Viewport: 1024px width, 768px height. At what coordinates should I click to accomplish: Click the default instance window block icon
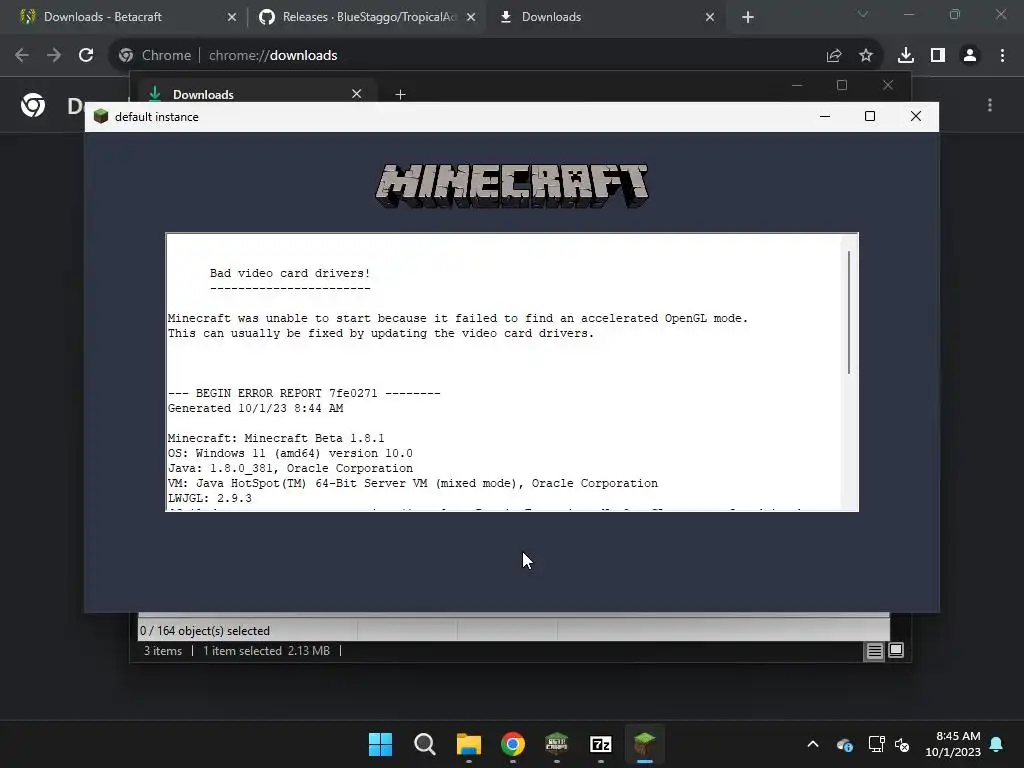click(x=101, y=116)
